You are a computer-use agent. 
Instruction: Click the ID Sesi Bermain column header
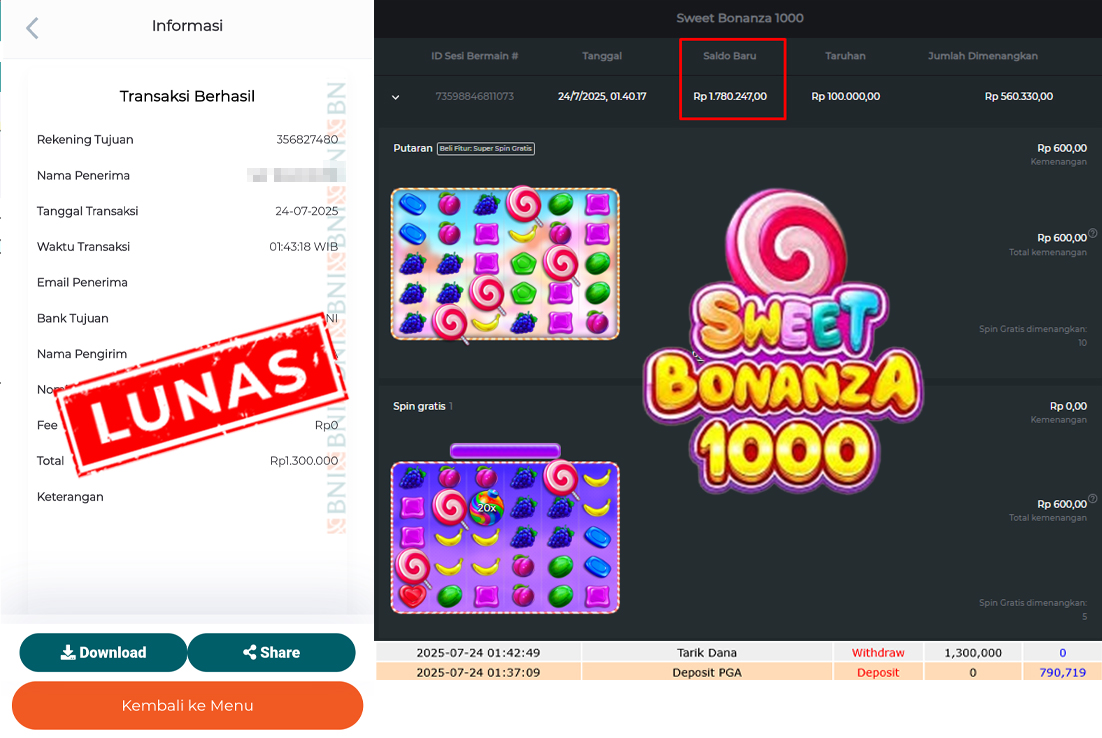coord(474,56)
